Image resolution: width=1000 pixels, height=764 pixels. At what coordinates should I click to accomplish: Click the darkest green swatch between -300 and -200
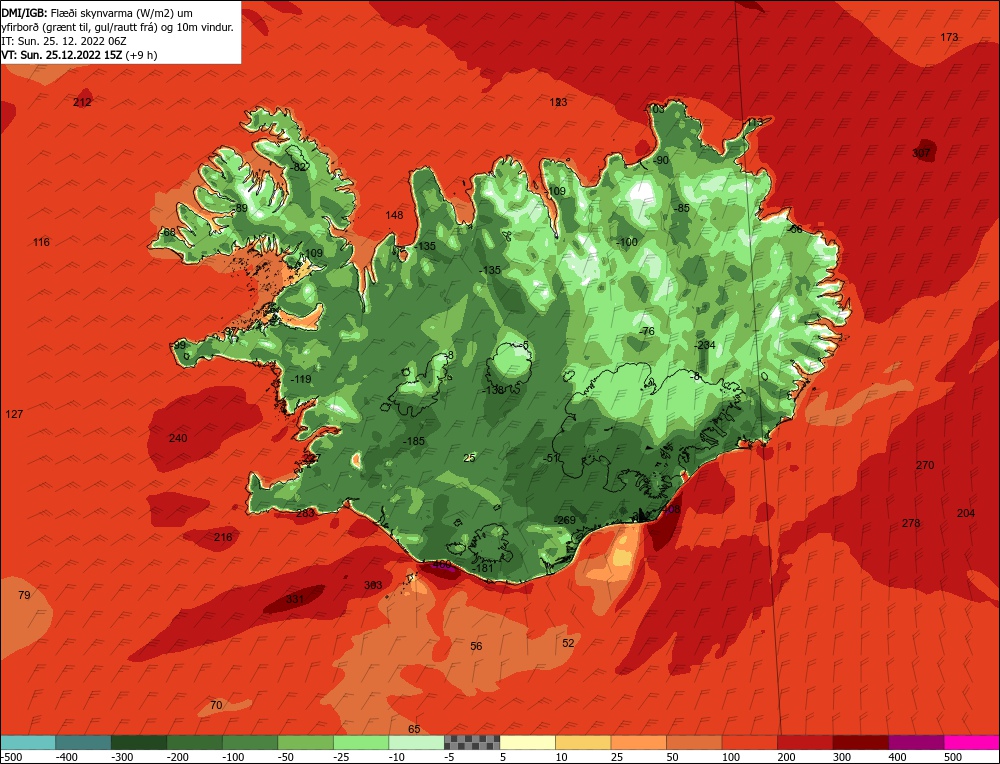[x=138, y=742]
